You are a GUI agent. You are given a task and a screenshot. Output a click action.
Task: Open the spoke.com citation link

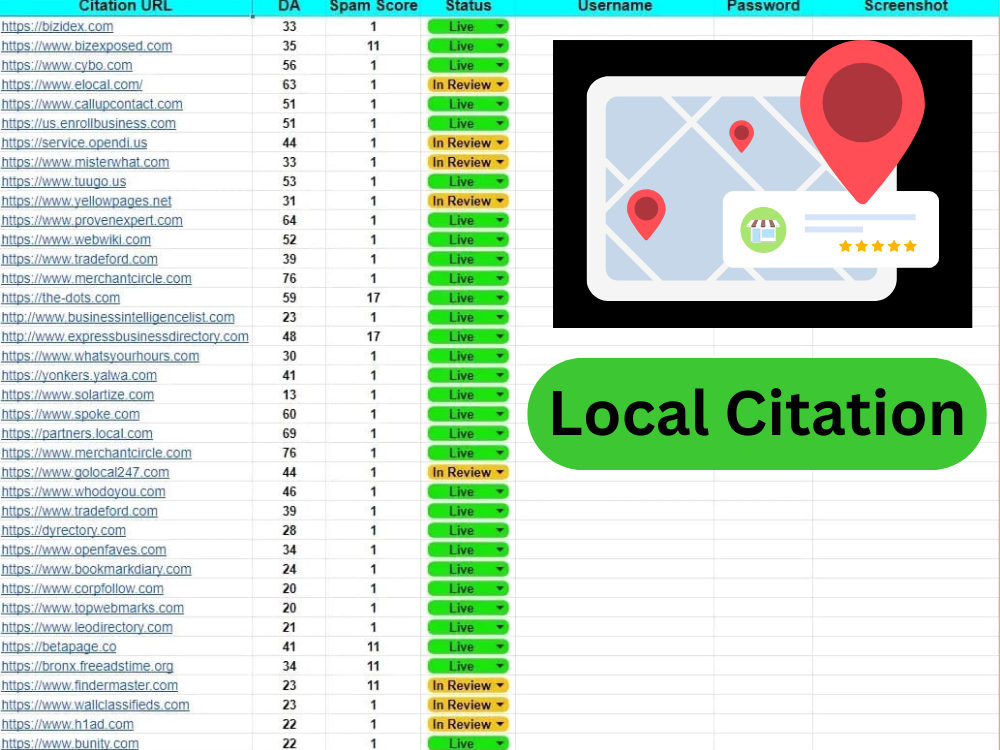(x=71, y=414)
